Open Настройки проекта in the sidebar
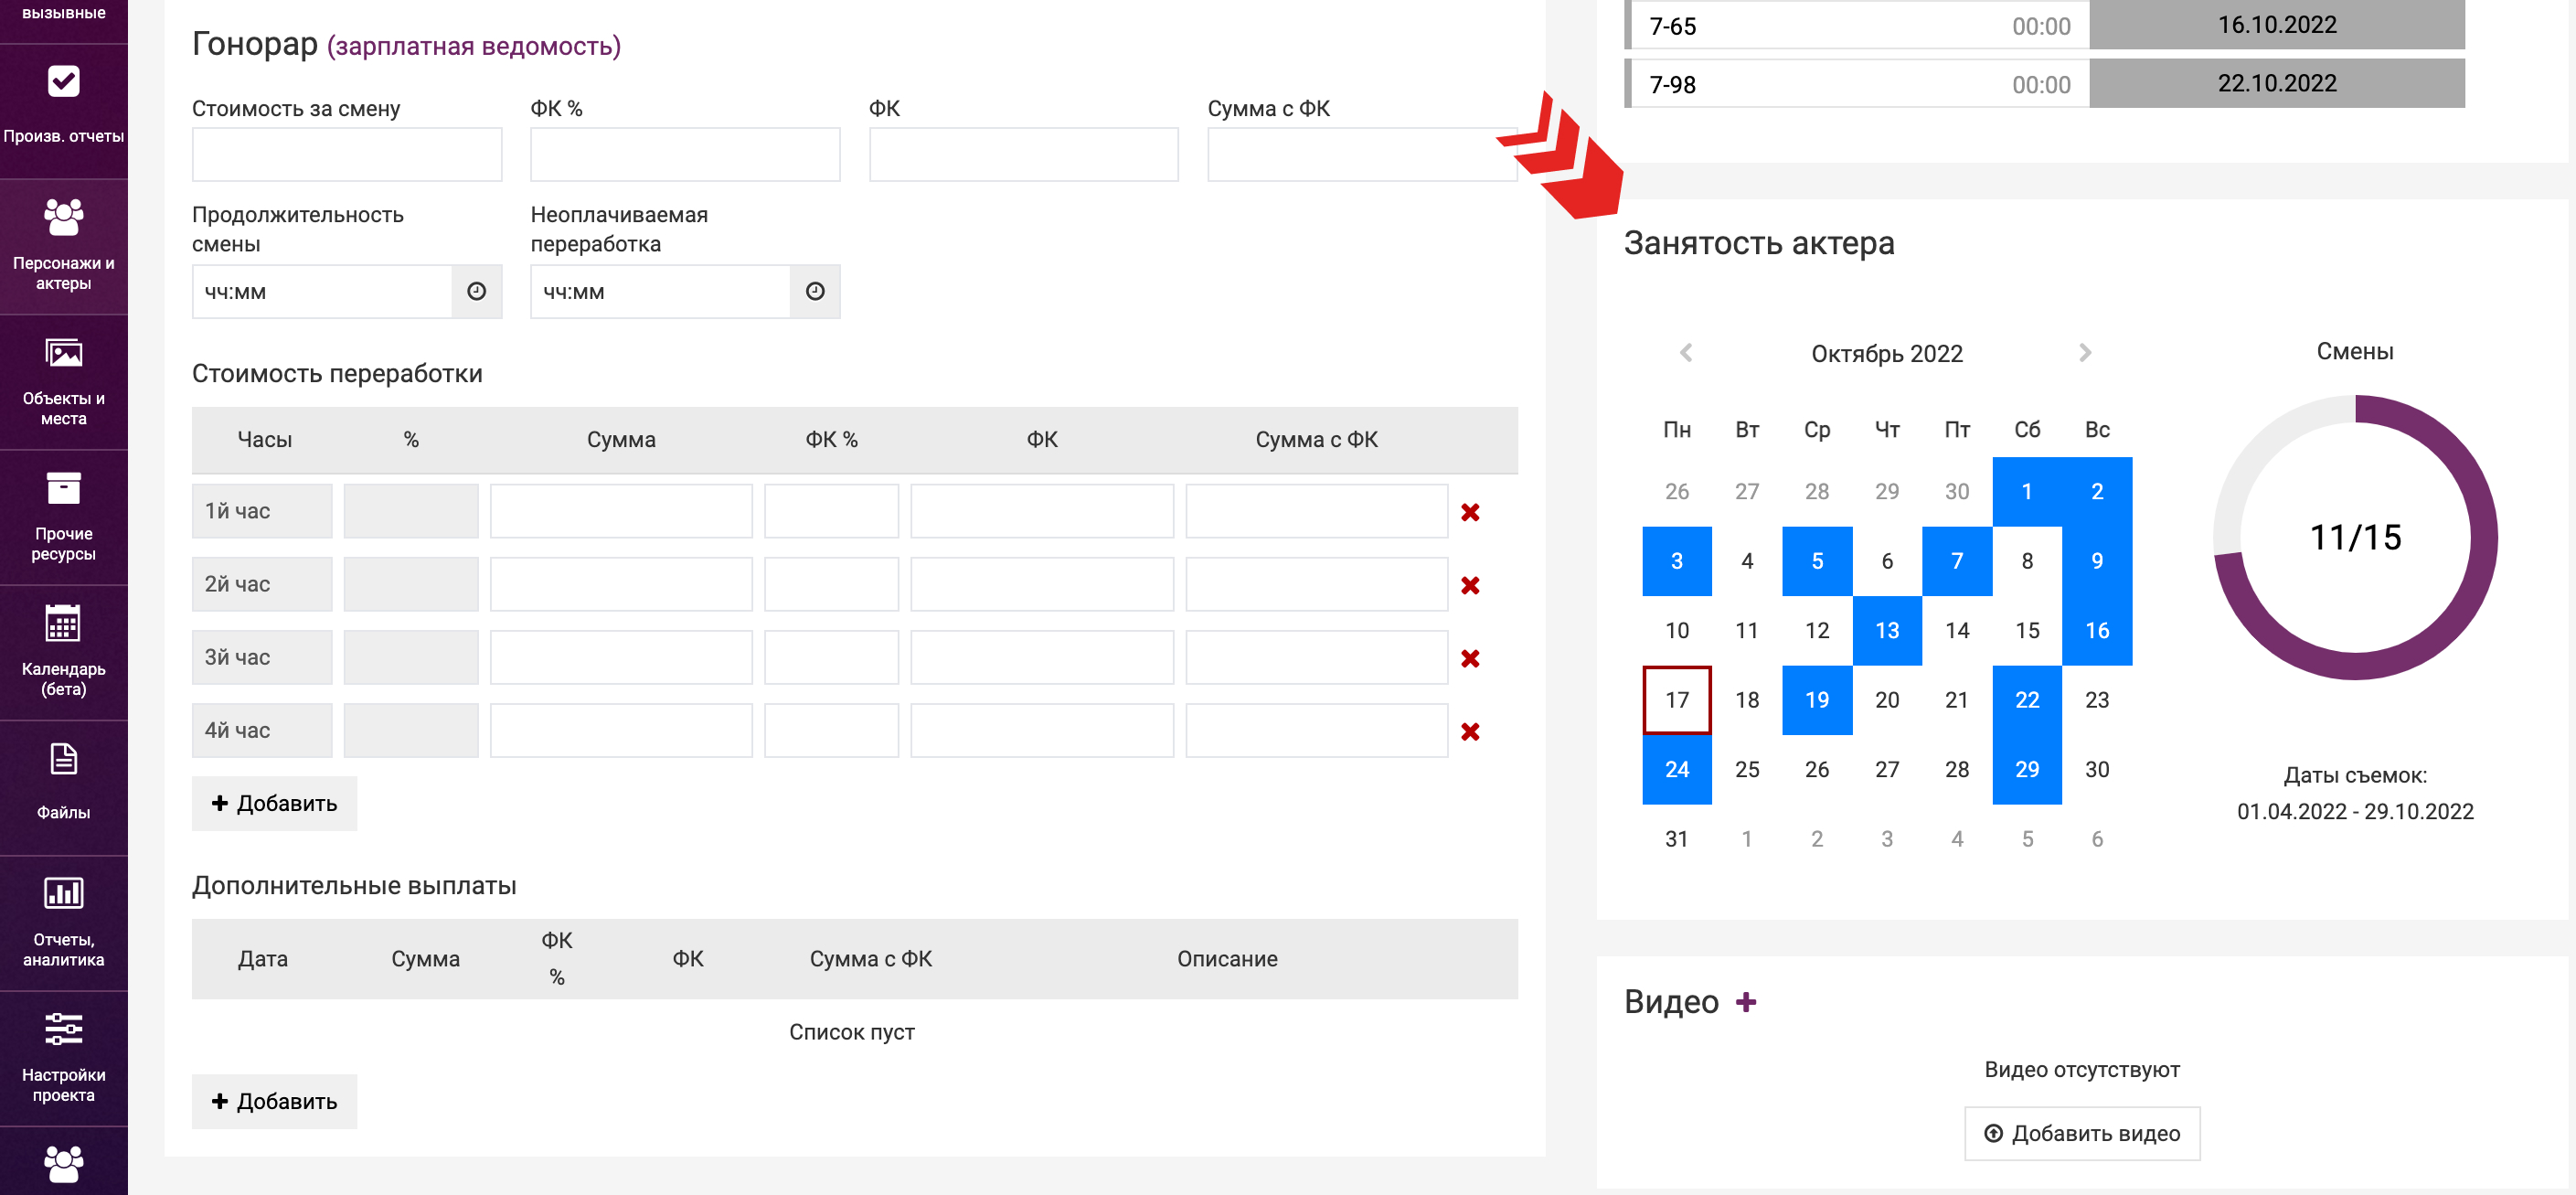Viewport: 2576px width, 1195px height. [63, 1057]
